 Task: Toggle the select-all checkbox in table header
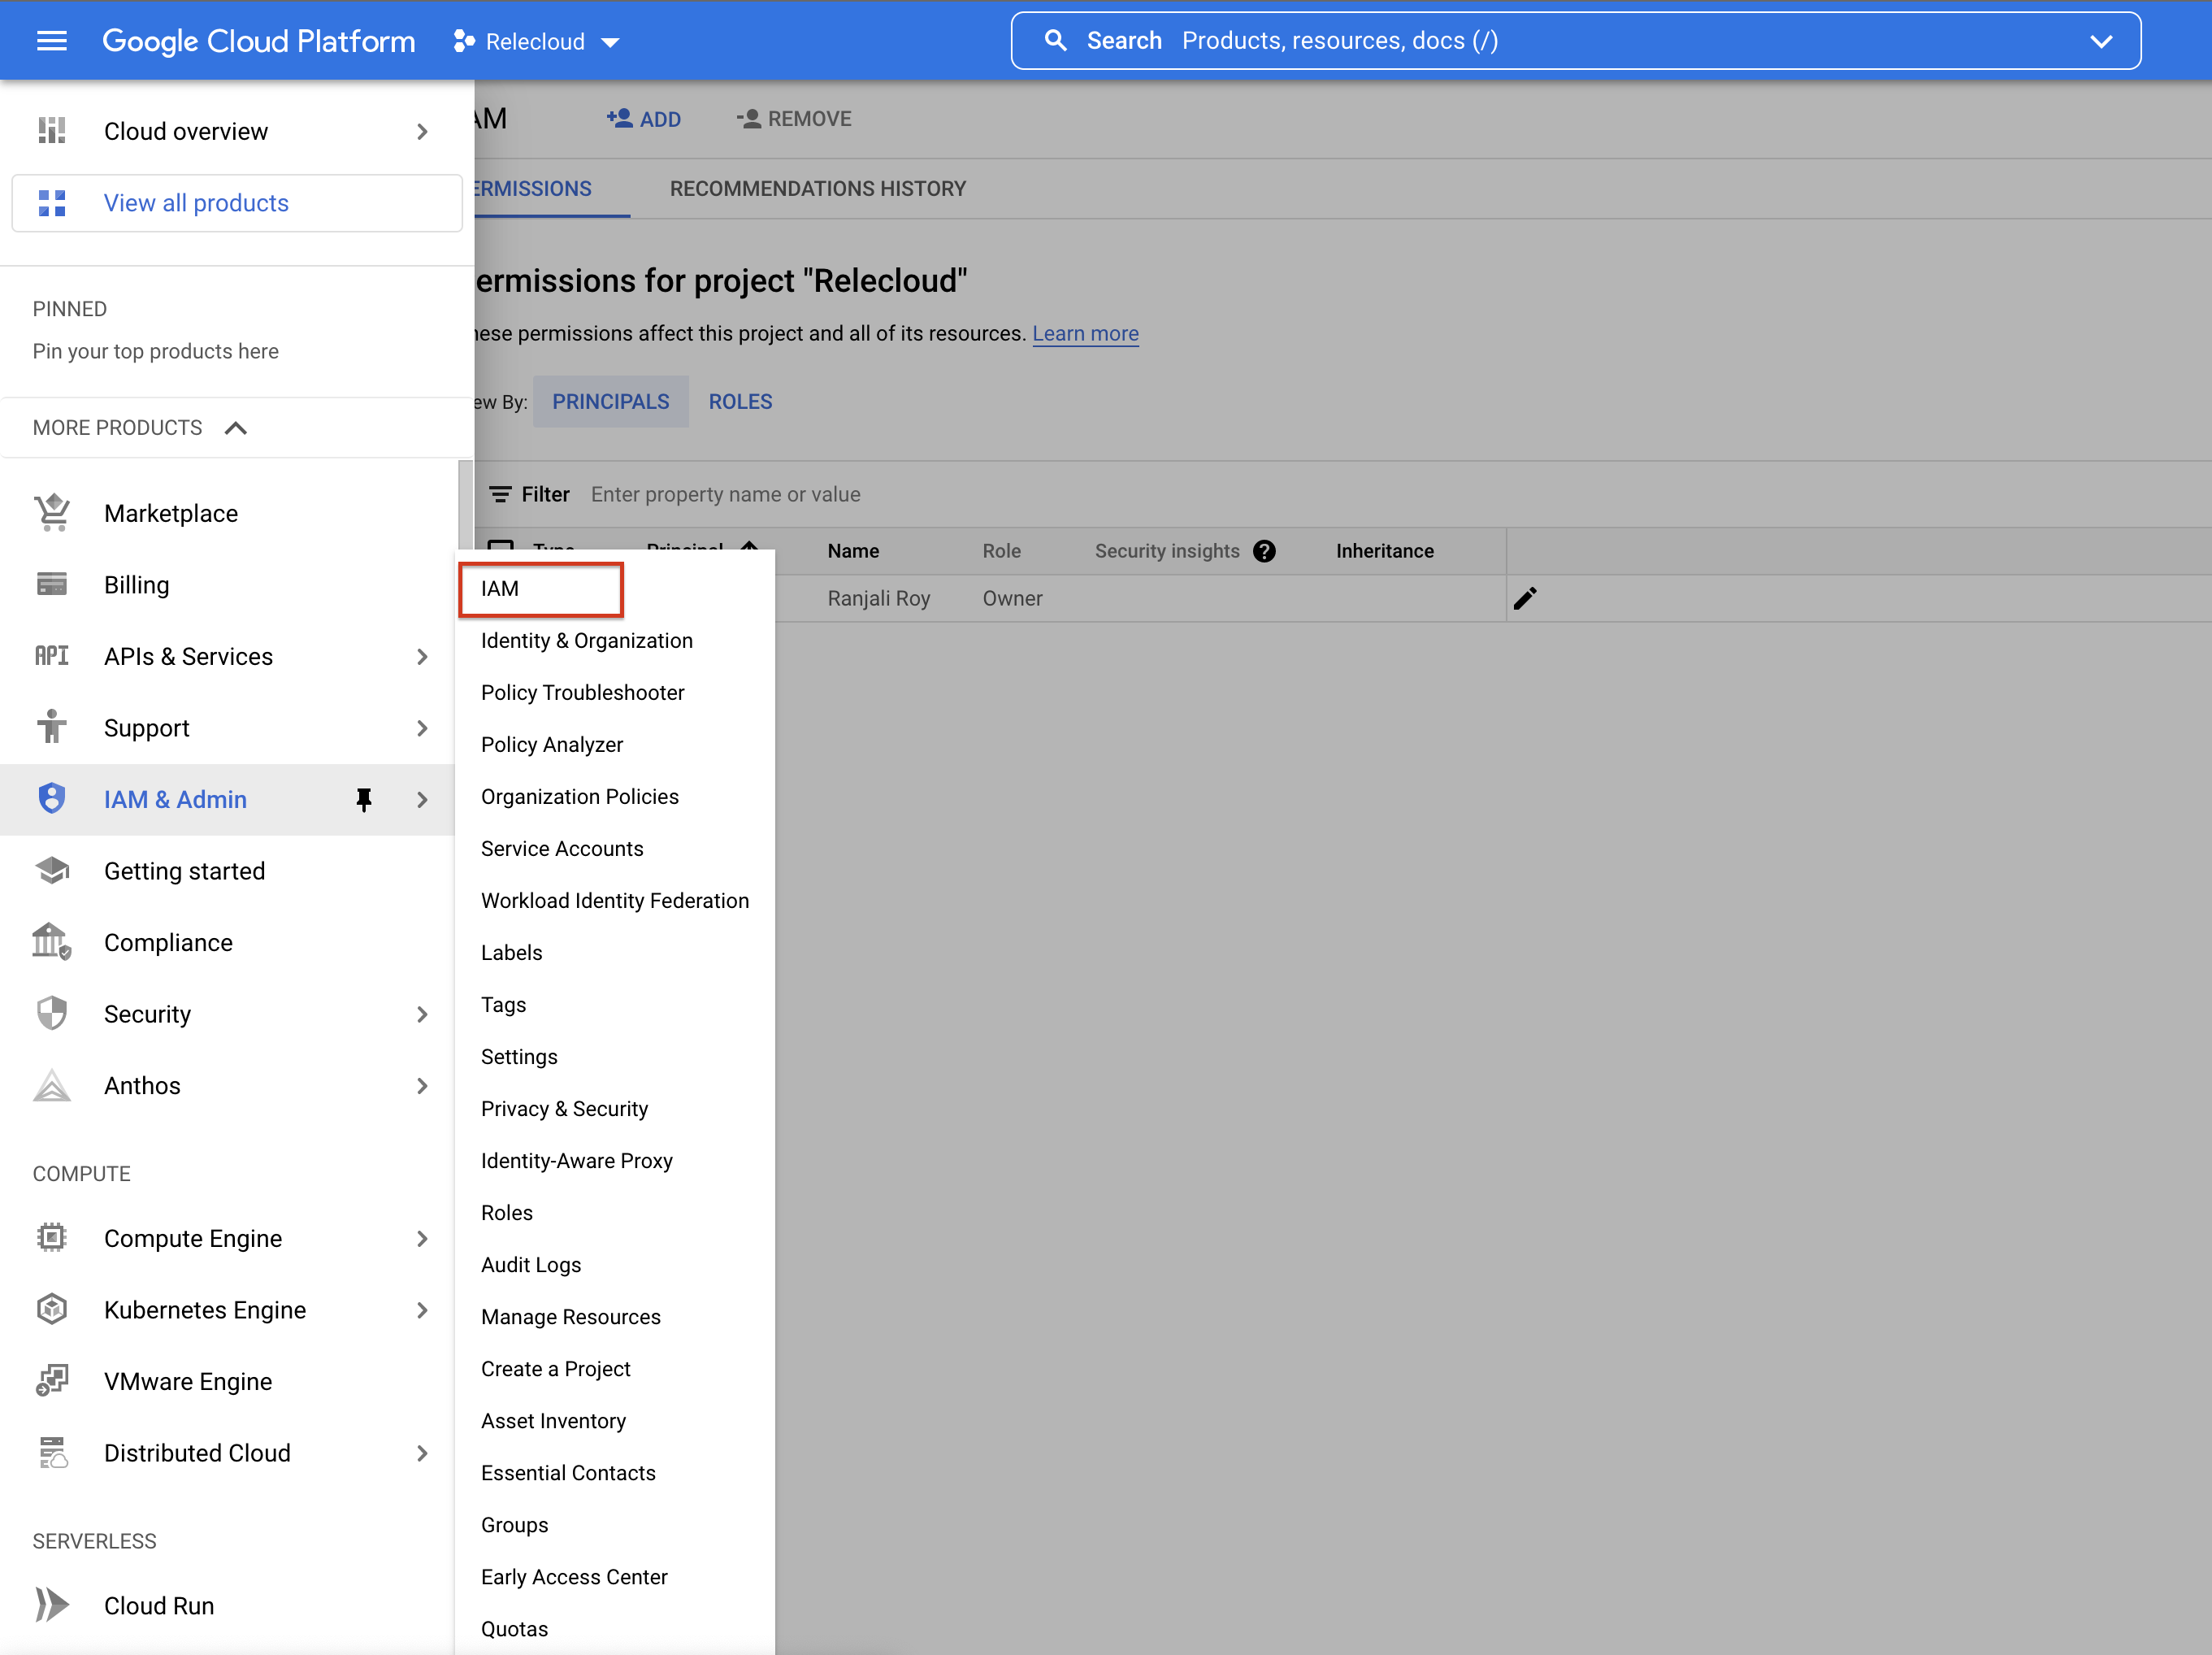click(x=500, y=547)
